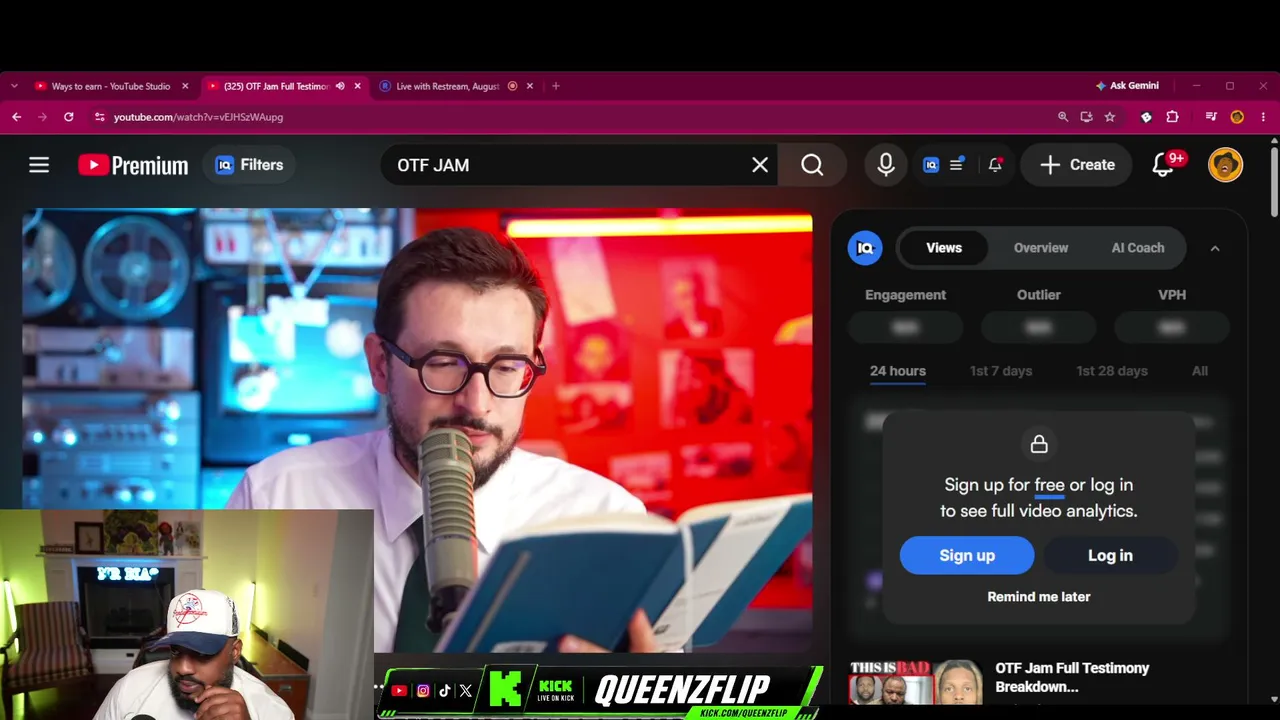
Task: Mute the OTF Jam tab audio icon
Action: (x=340, y=86)
